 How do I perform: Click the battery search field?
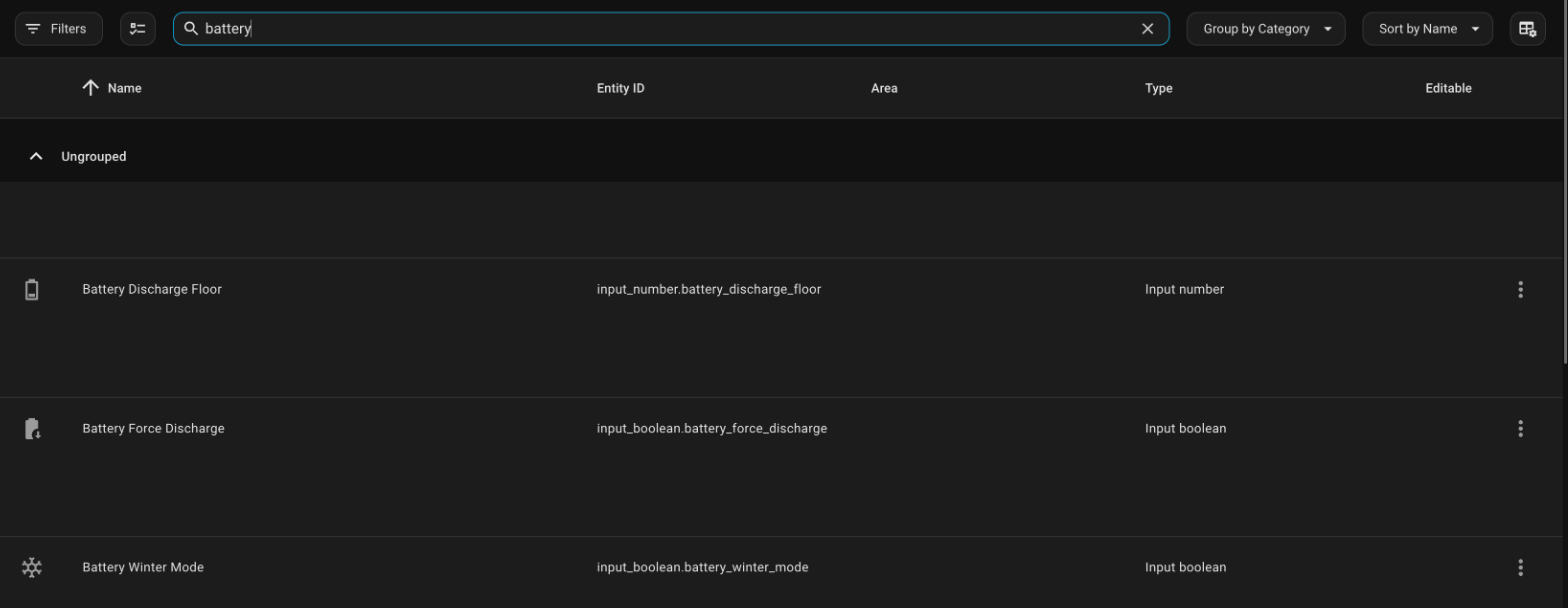click(x=670, y=29)
